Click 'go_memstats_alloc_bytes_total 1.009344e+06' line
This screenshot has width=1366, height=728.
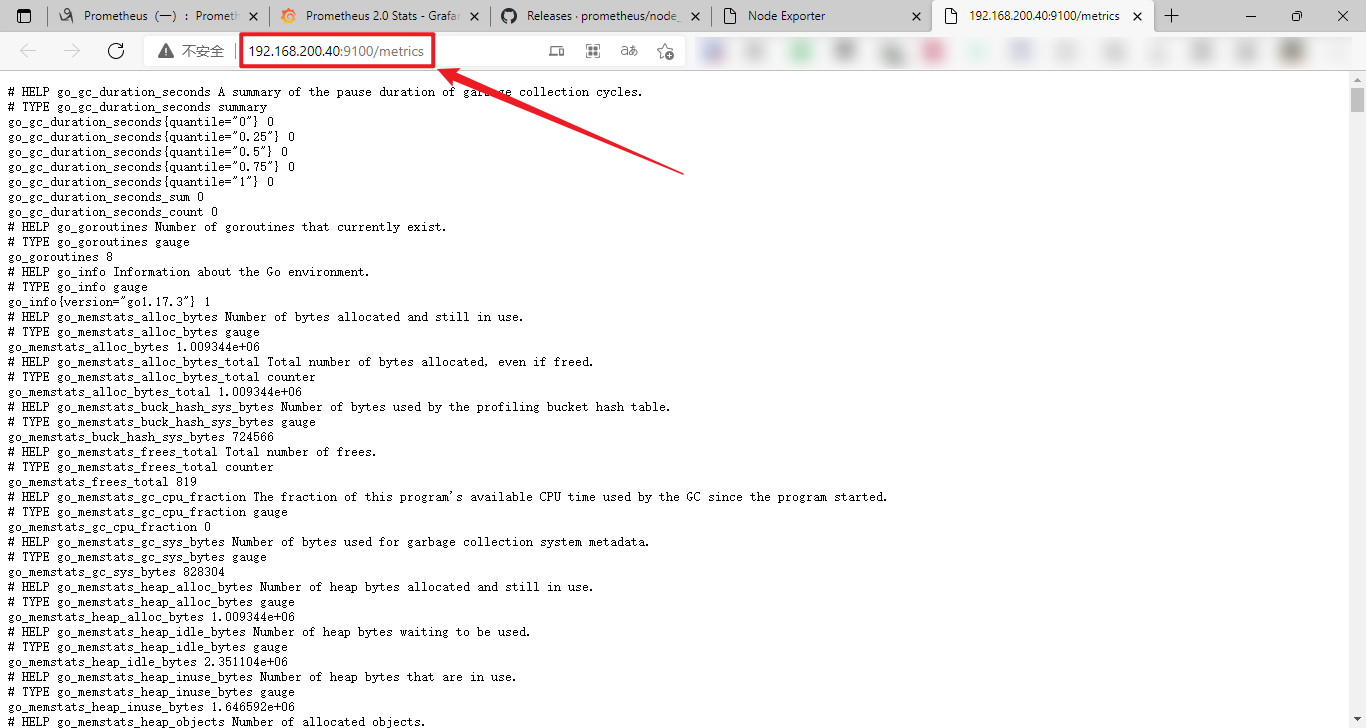pos(155,392)
